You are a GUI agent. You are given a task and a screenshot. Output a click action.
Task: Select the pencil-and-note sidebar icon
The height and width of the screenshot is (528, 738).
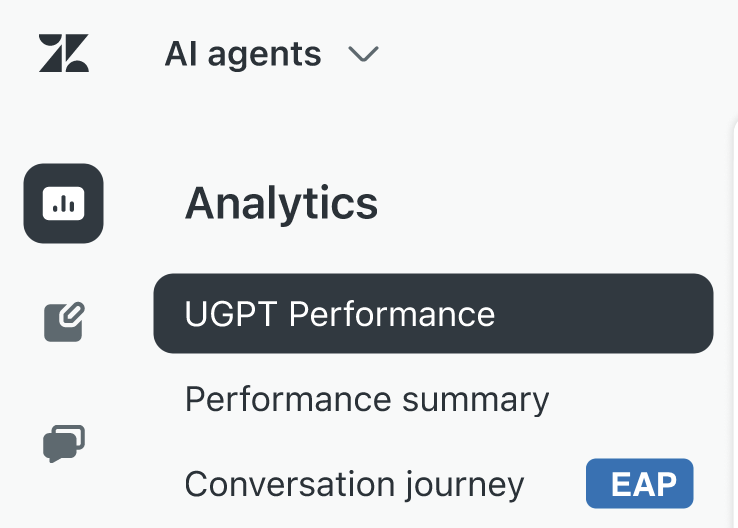click(64, 322)
